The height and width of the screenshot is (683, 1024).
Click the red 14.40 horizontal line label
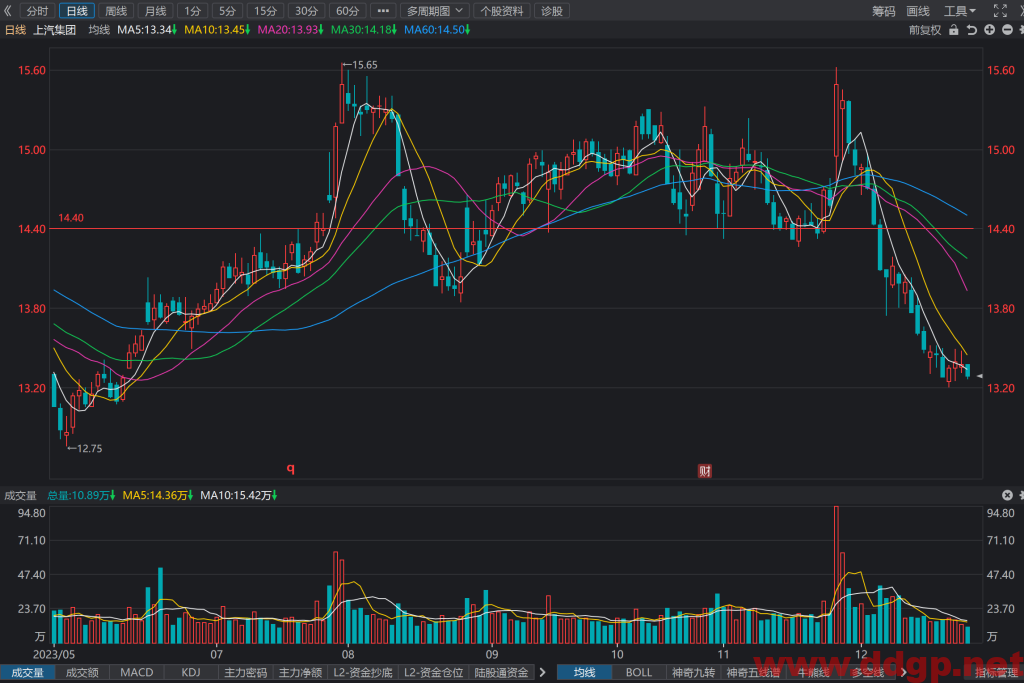click(x=71, y=217)
